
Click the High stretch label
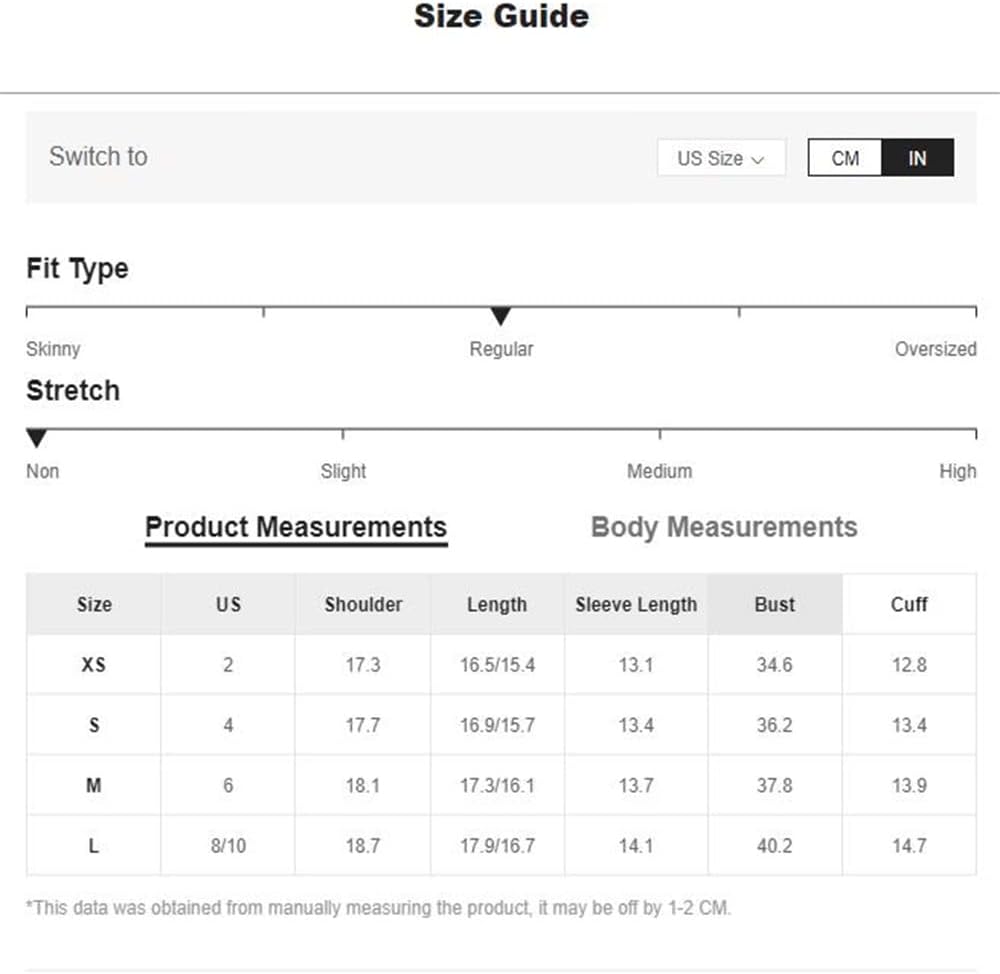click(x=958, y=471)
